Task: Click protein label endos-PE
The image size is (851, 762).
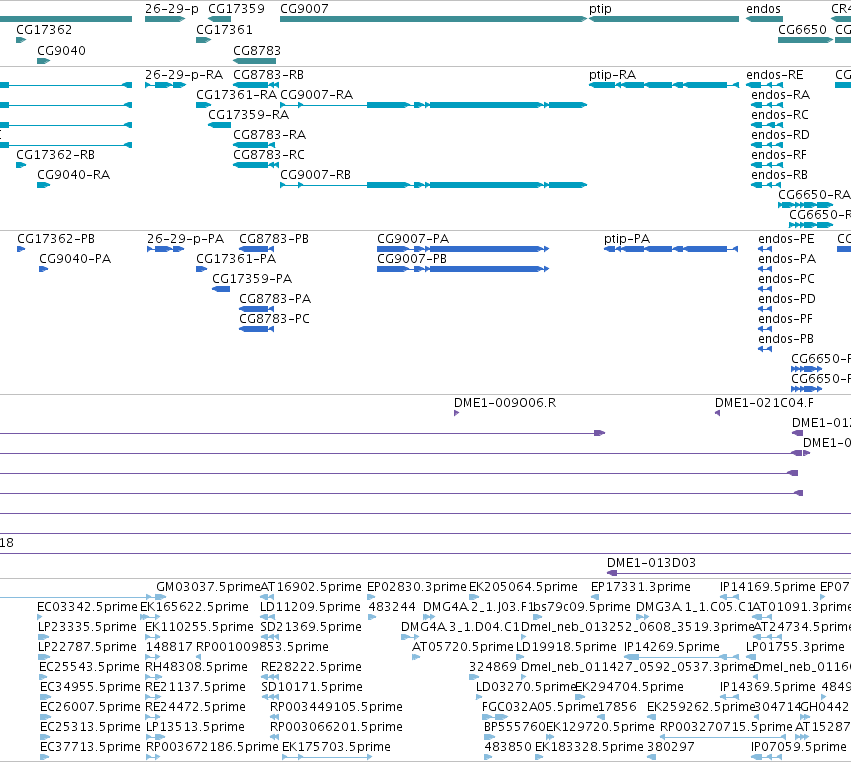Action: (x=786, y=239)
